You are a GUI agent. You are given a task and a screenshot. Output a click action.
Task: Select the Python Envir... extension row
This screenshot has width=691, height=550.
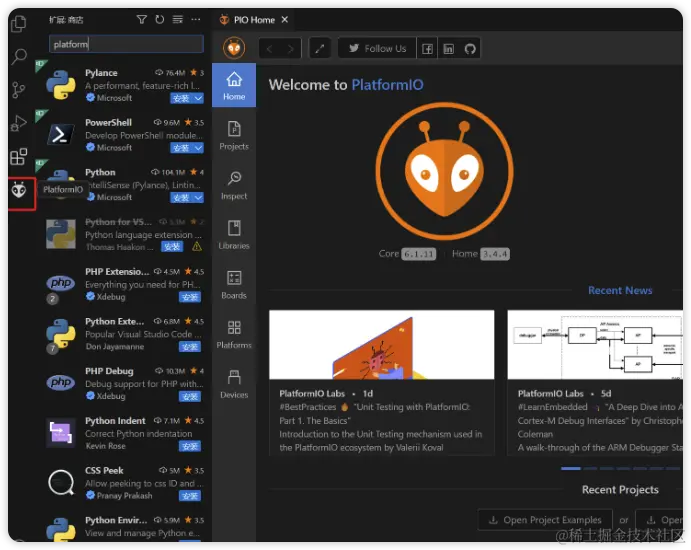click(x=124, y=527)
